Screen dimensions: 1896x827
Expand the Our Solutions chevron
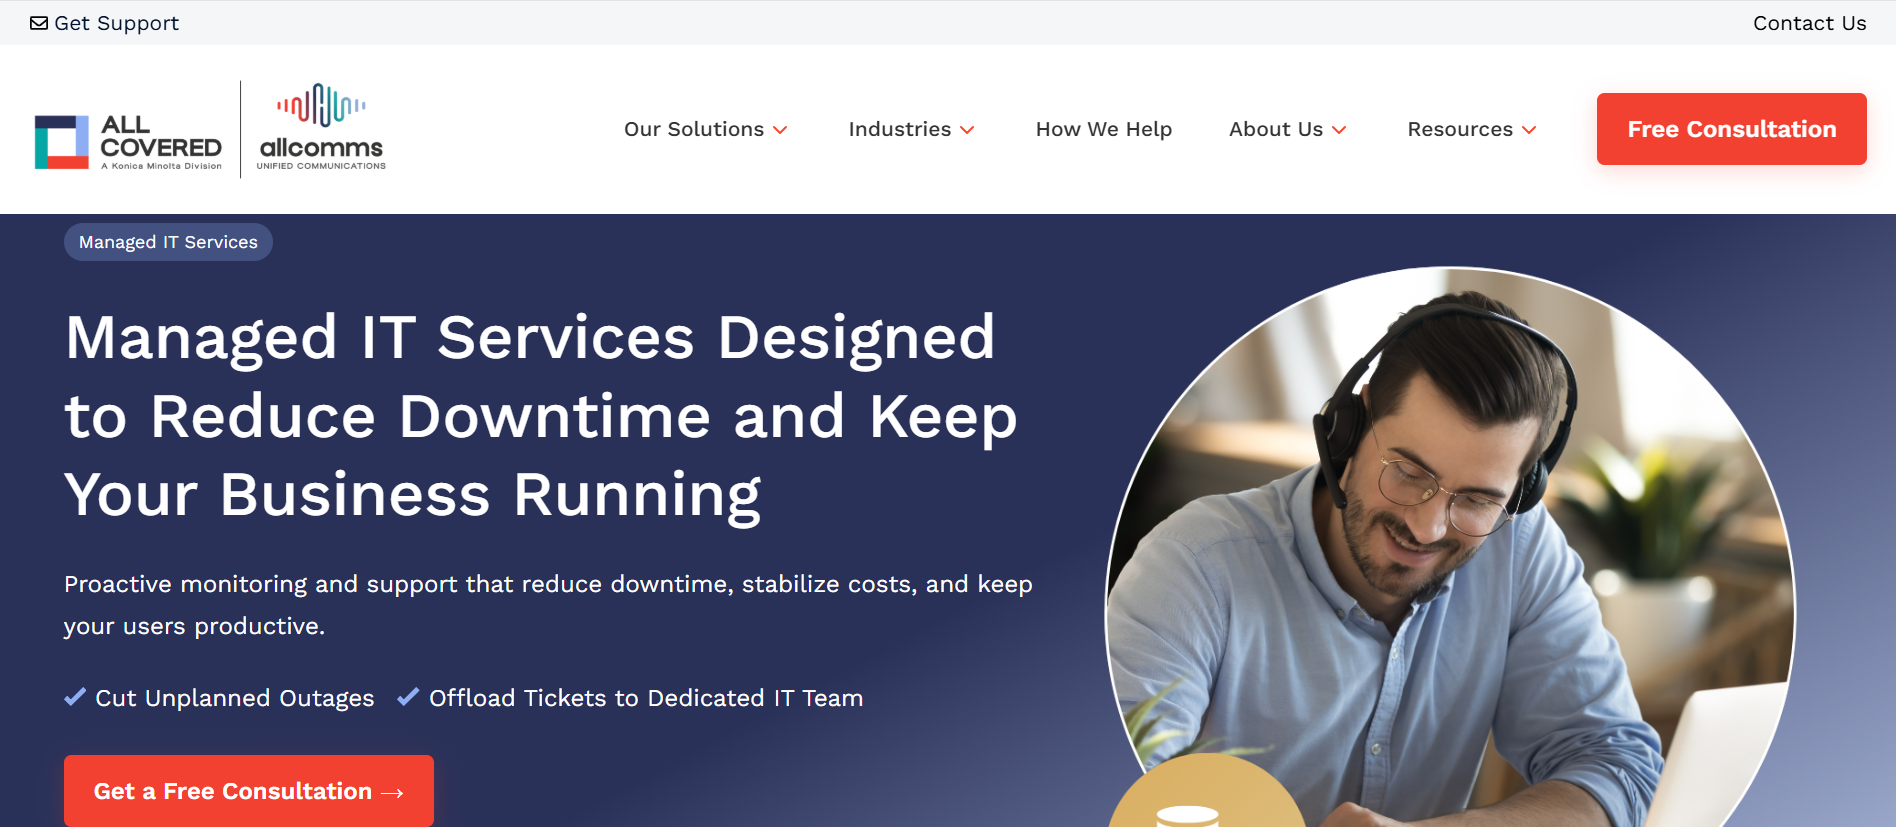coord(781,130)
